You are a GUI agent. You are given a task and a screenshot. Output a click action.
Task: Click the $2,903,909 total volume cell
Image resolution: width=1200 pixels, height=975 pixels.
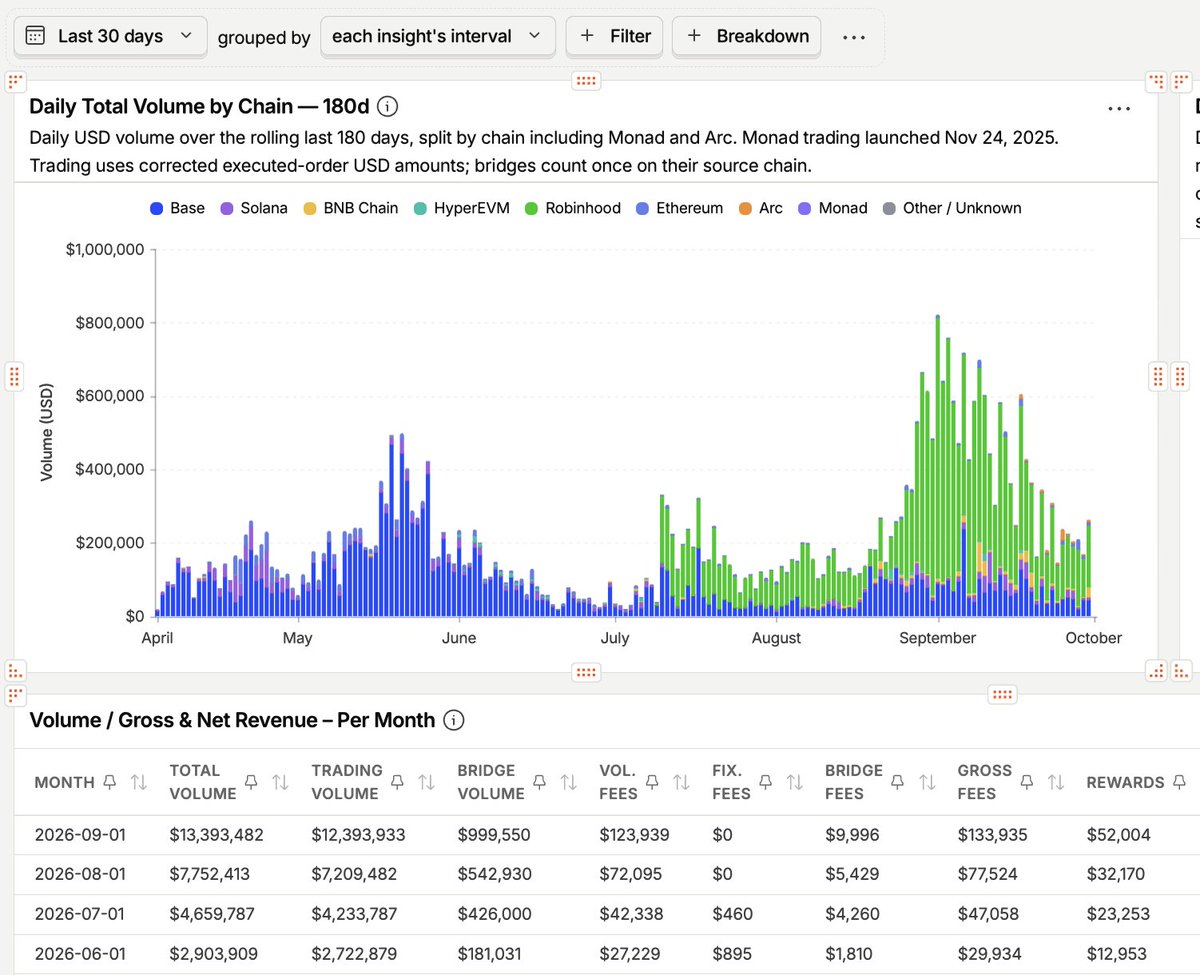click(x=212, y=954)
